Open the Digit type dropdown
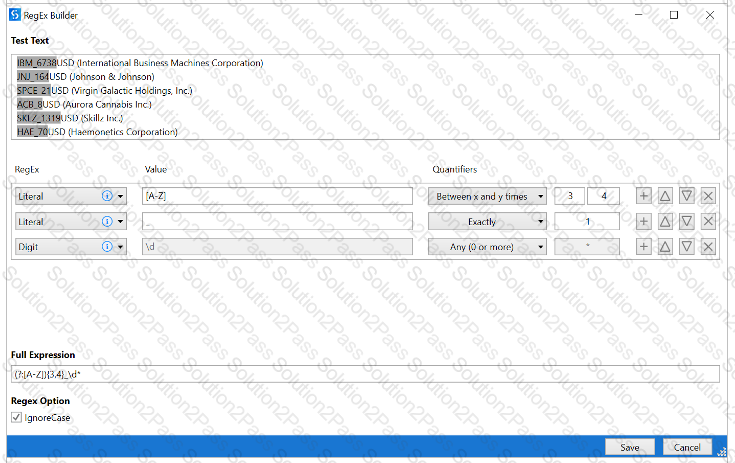This screenshot has height=463, width=735. (120, 246)
